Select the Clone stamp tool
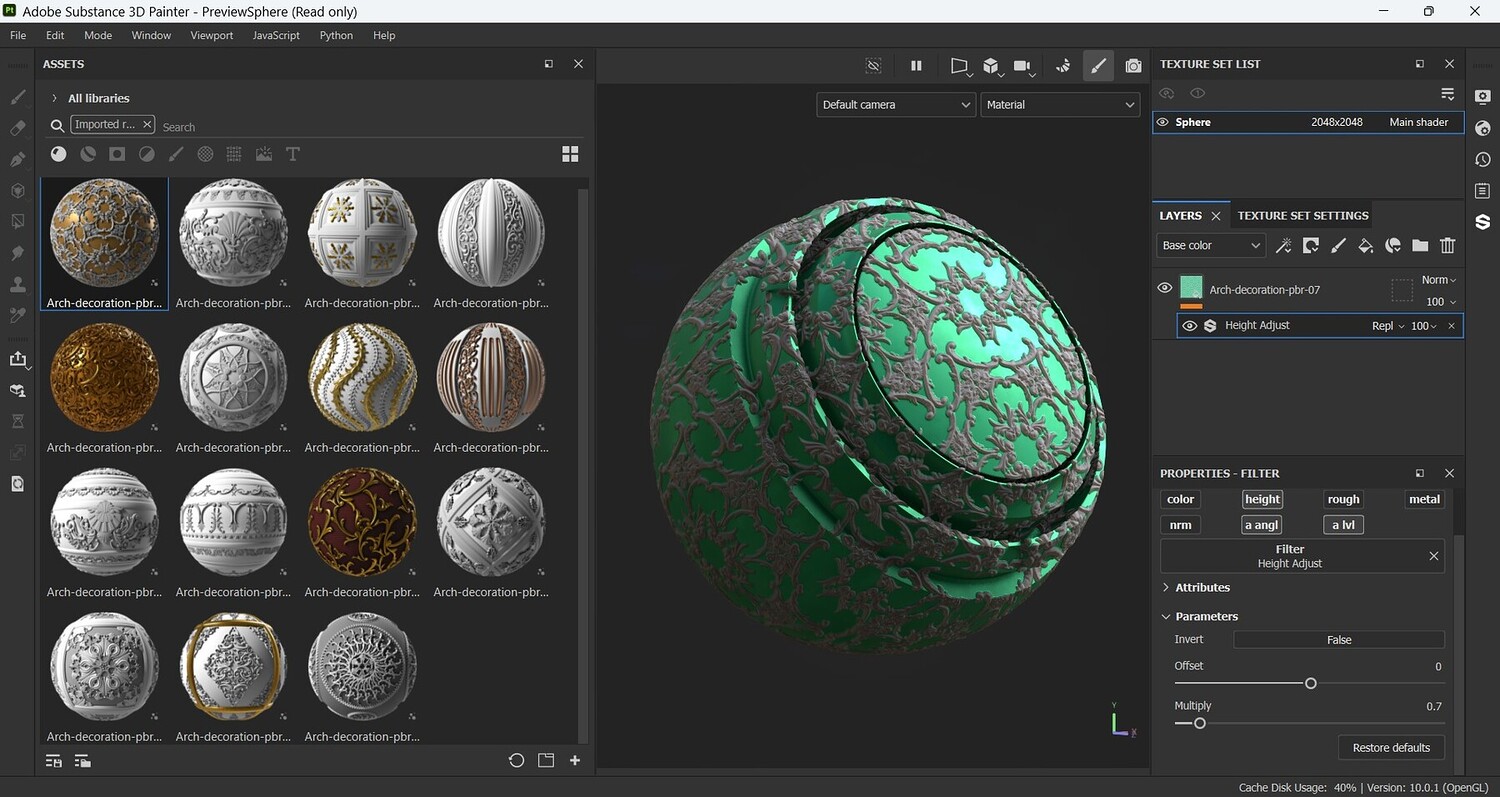Screen dimensions: 1500x797 tap(17, 284)
